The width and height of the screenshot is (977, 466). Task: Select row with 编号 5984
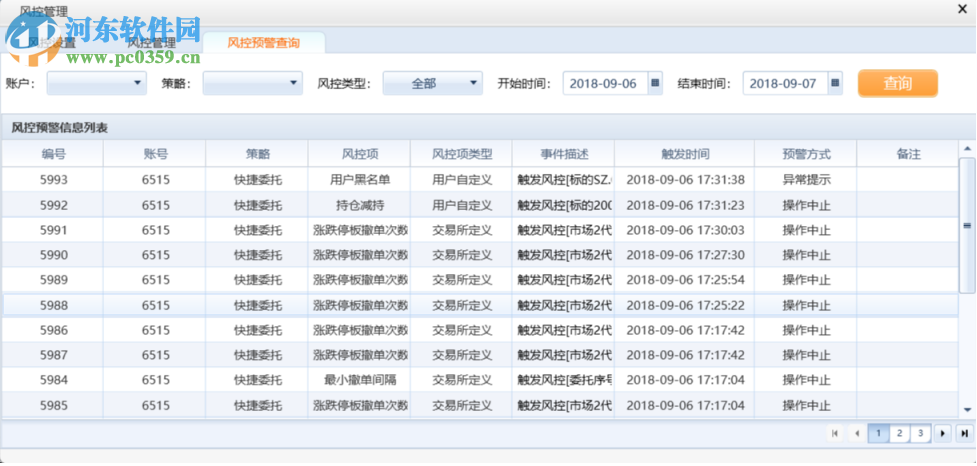coord(480,380)
